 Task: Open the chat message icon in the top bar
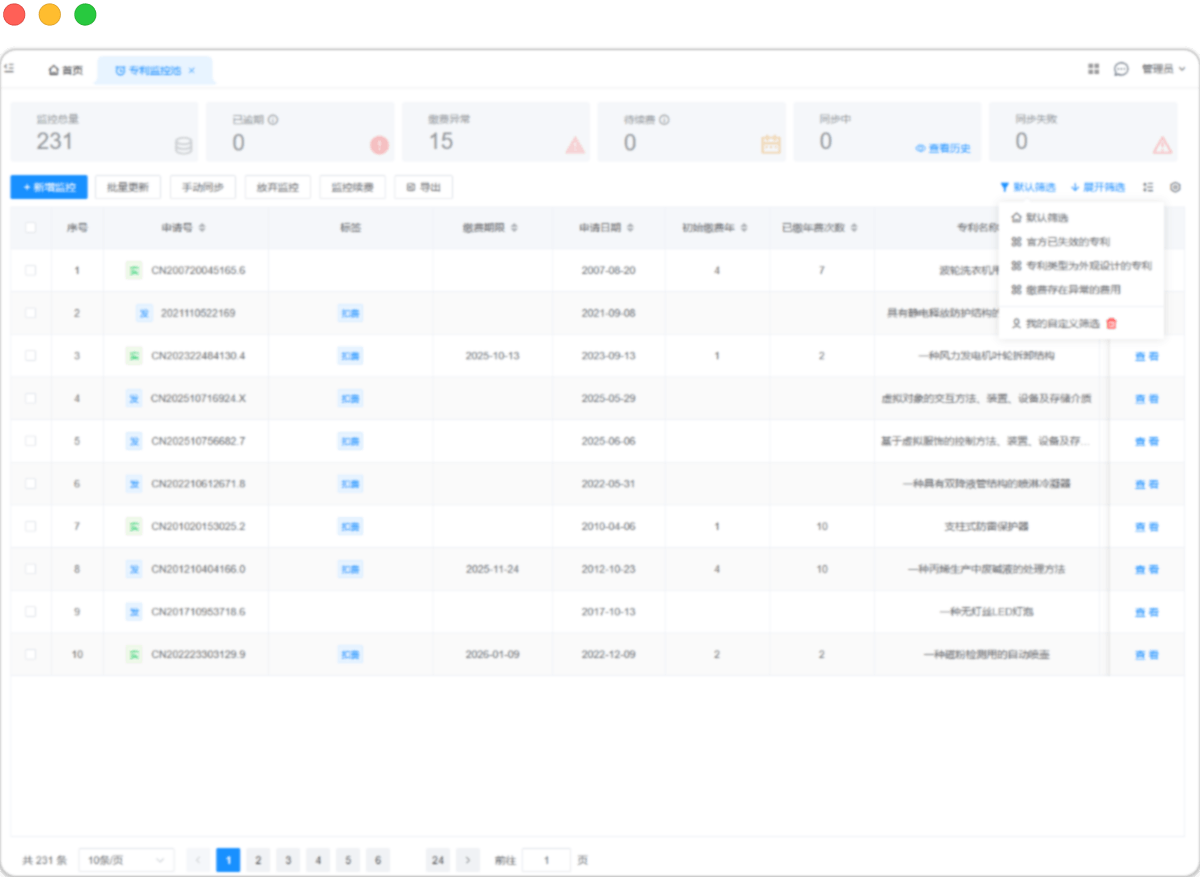[1121, 69]
